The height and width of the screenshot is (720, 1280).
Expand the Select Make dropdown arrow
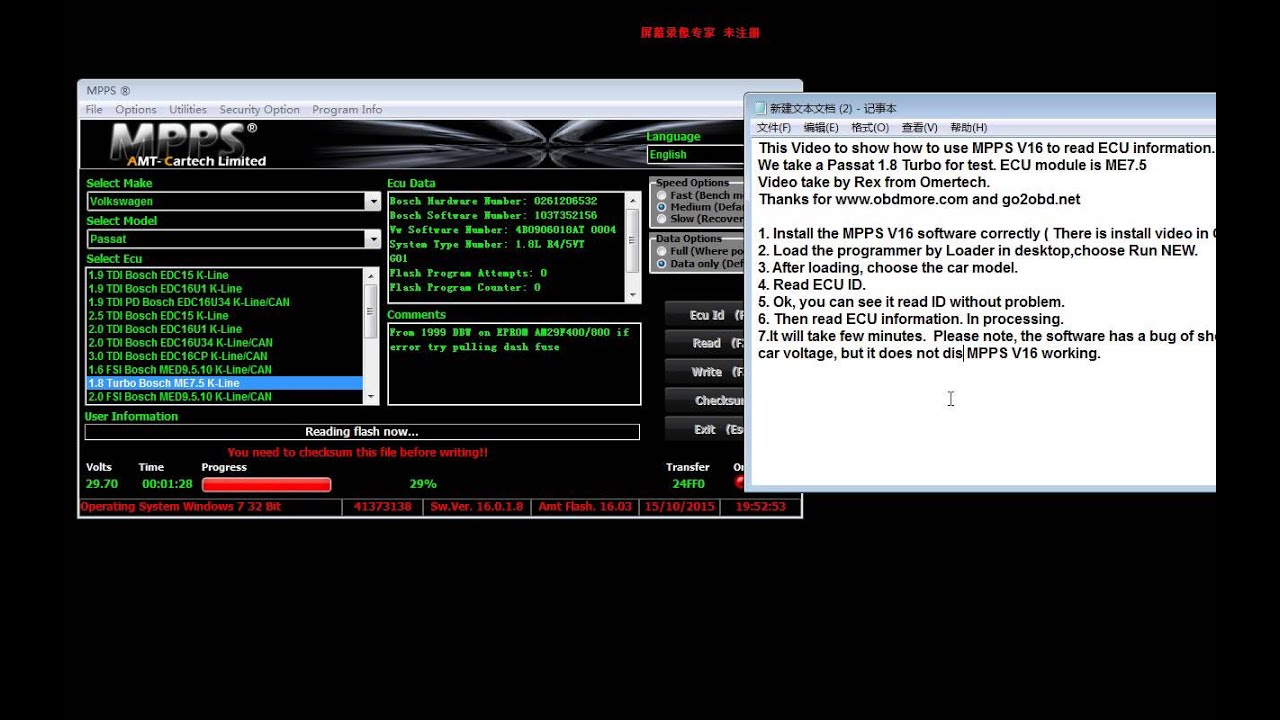(372, 201)
